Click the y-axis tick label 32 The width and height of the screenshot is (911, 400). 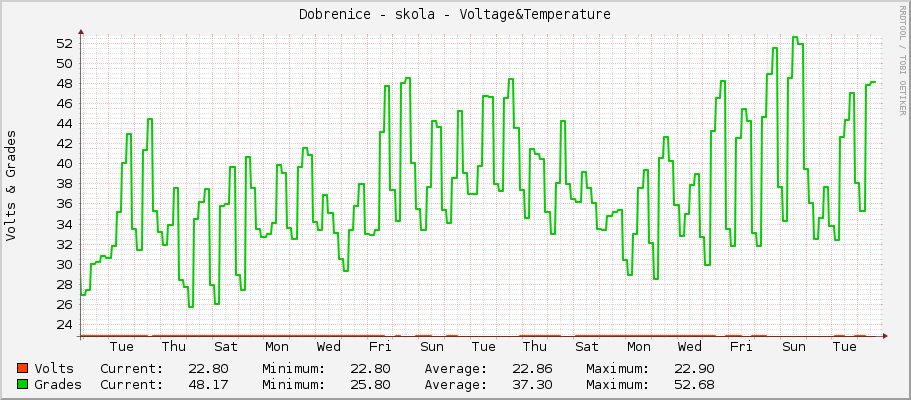(x=64, y=244)
